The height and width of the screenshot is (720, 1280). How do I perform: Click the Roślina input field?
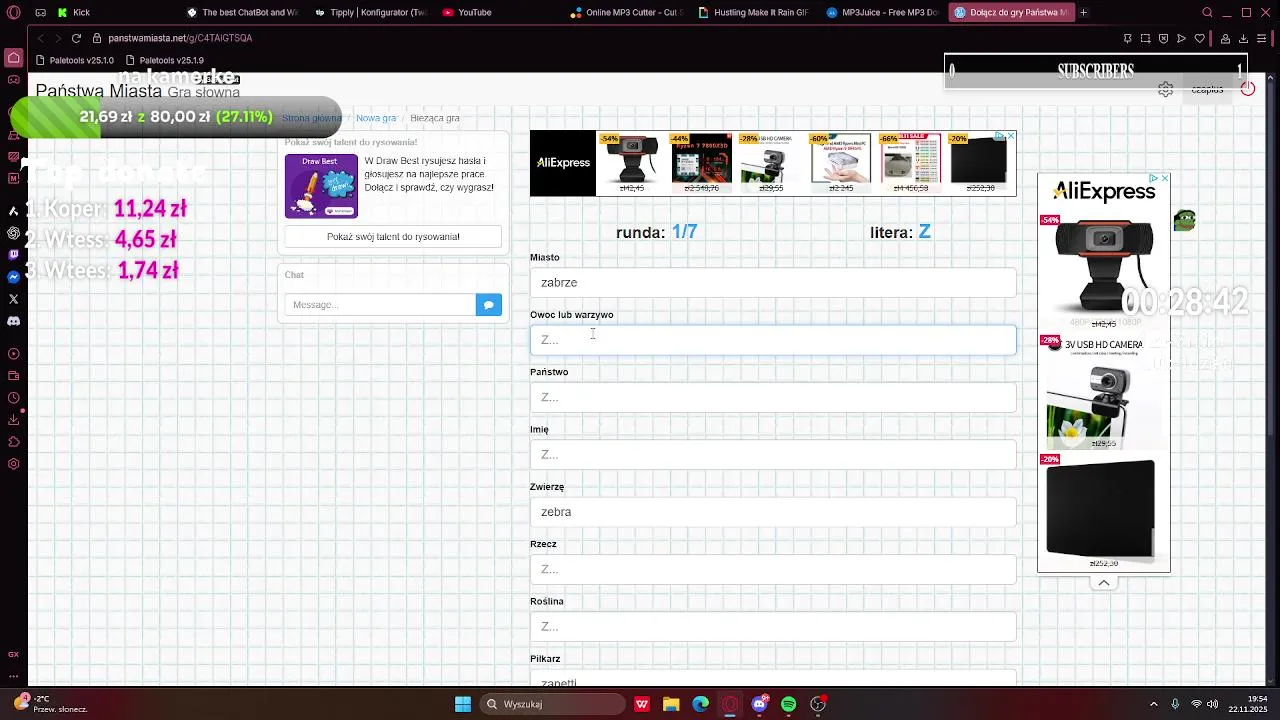(773, 626)
